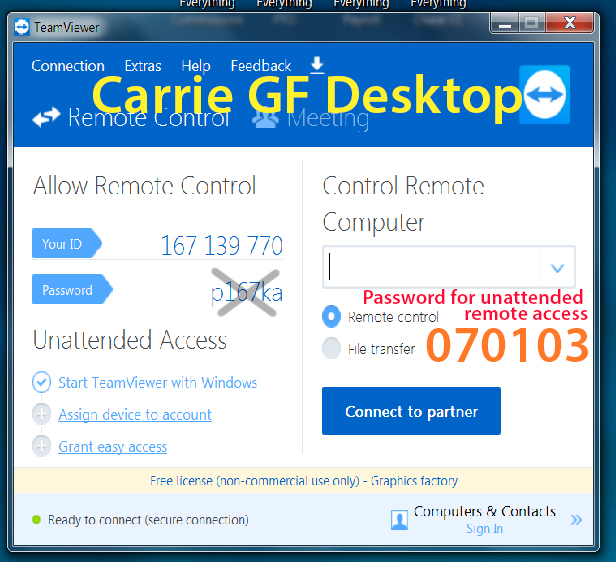616x562 pixels.
Task: Open the Connection menu
Action: tap(68, 66)
